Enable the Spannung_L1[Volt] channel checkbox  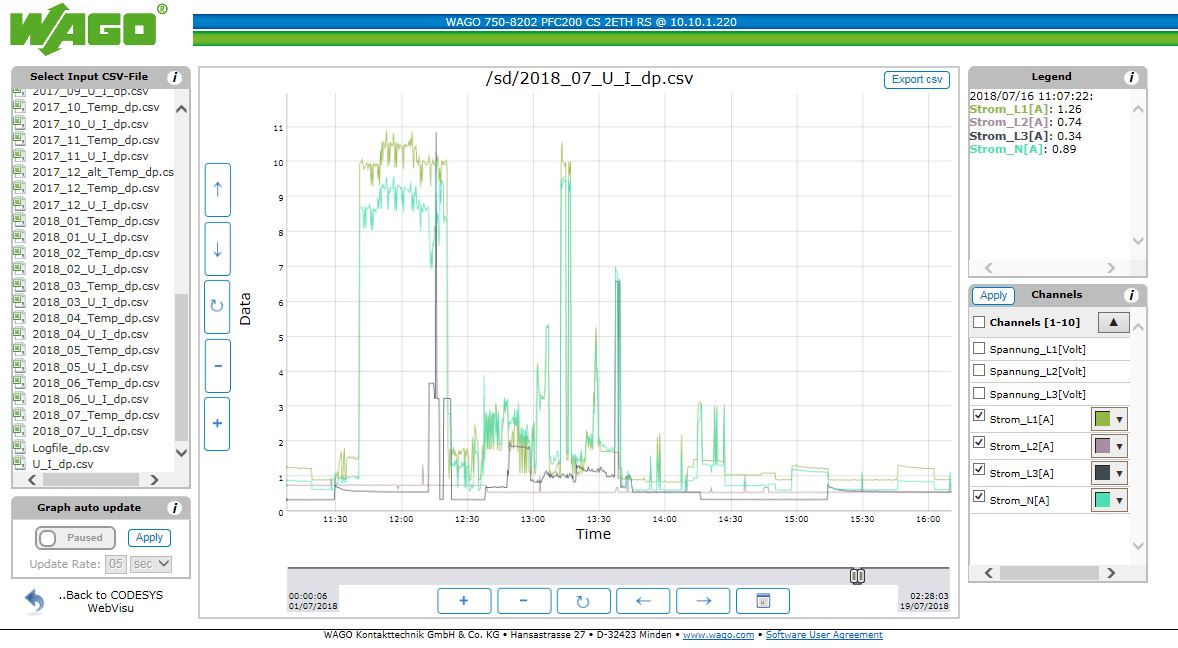(x=979, y=349)
